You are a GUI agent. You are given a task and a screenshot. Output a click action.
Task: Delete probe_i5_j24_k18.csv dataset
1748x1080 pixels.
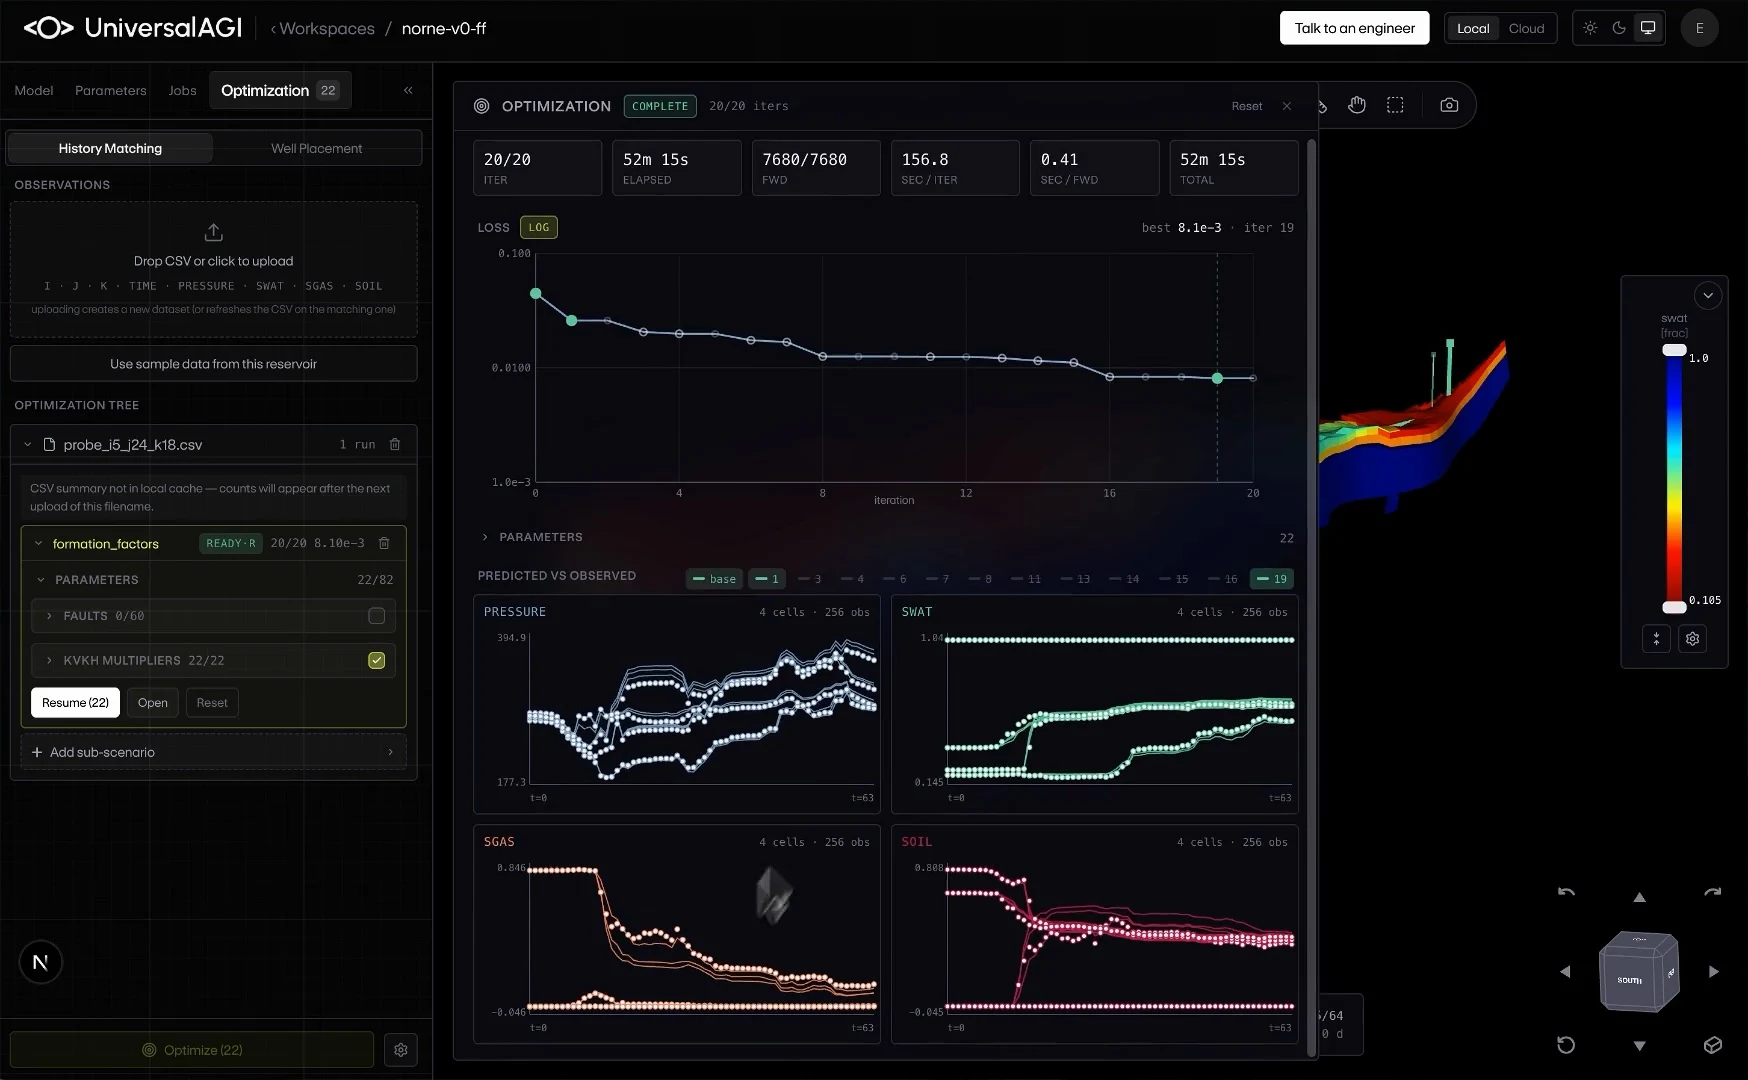395,444
